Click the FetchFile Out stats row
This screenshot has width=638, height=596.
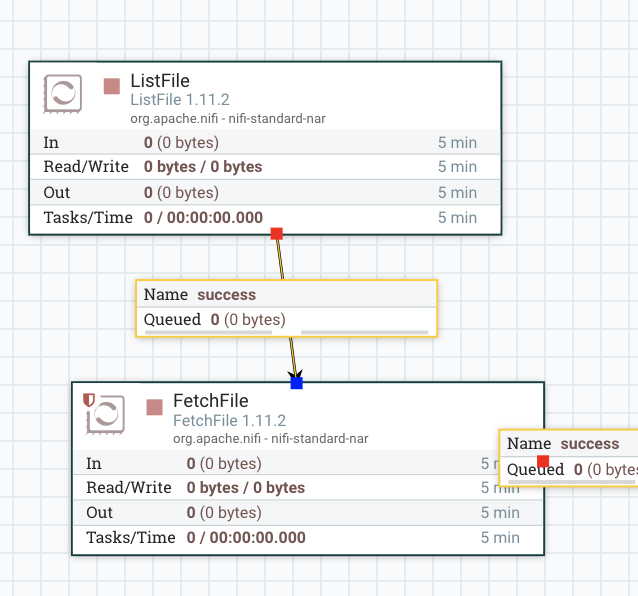[300, 512]
